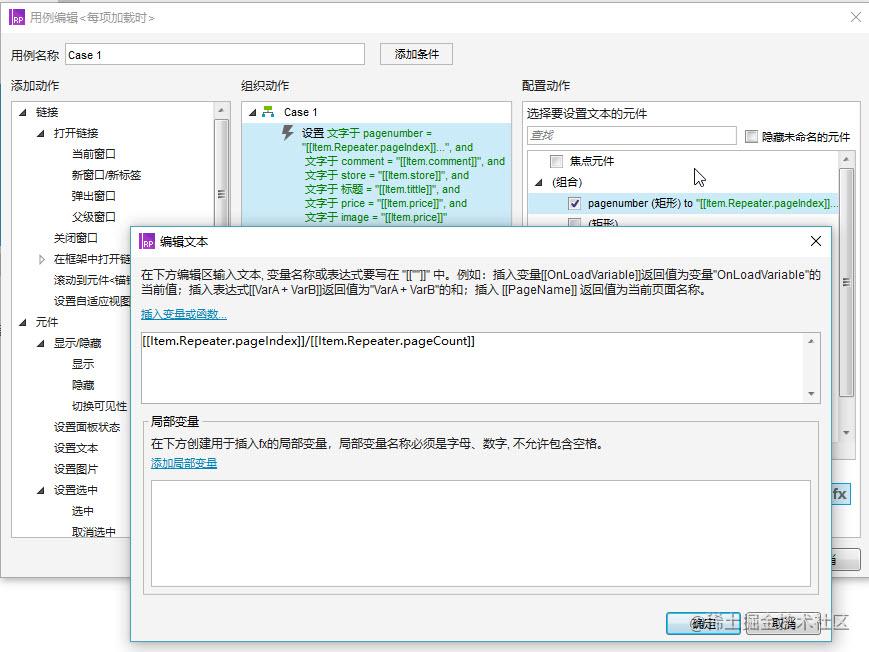Viewport: 869px width, 652px height.
Task: Click the 文字于 image action line
Action: click(376, 217)
